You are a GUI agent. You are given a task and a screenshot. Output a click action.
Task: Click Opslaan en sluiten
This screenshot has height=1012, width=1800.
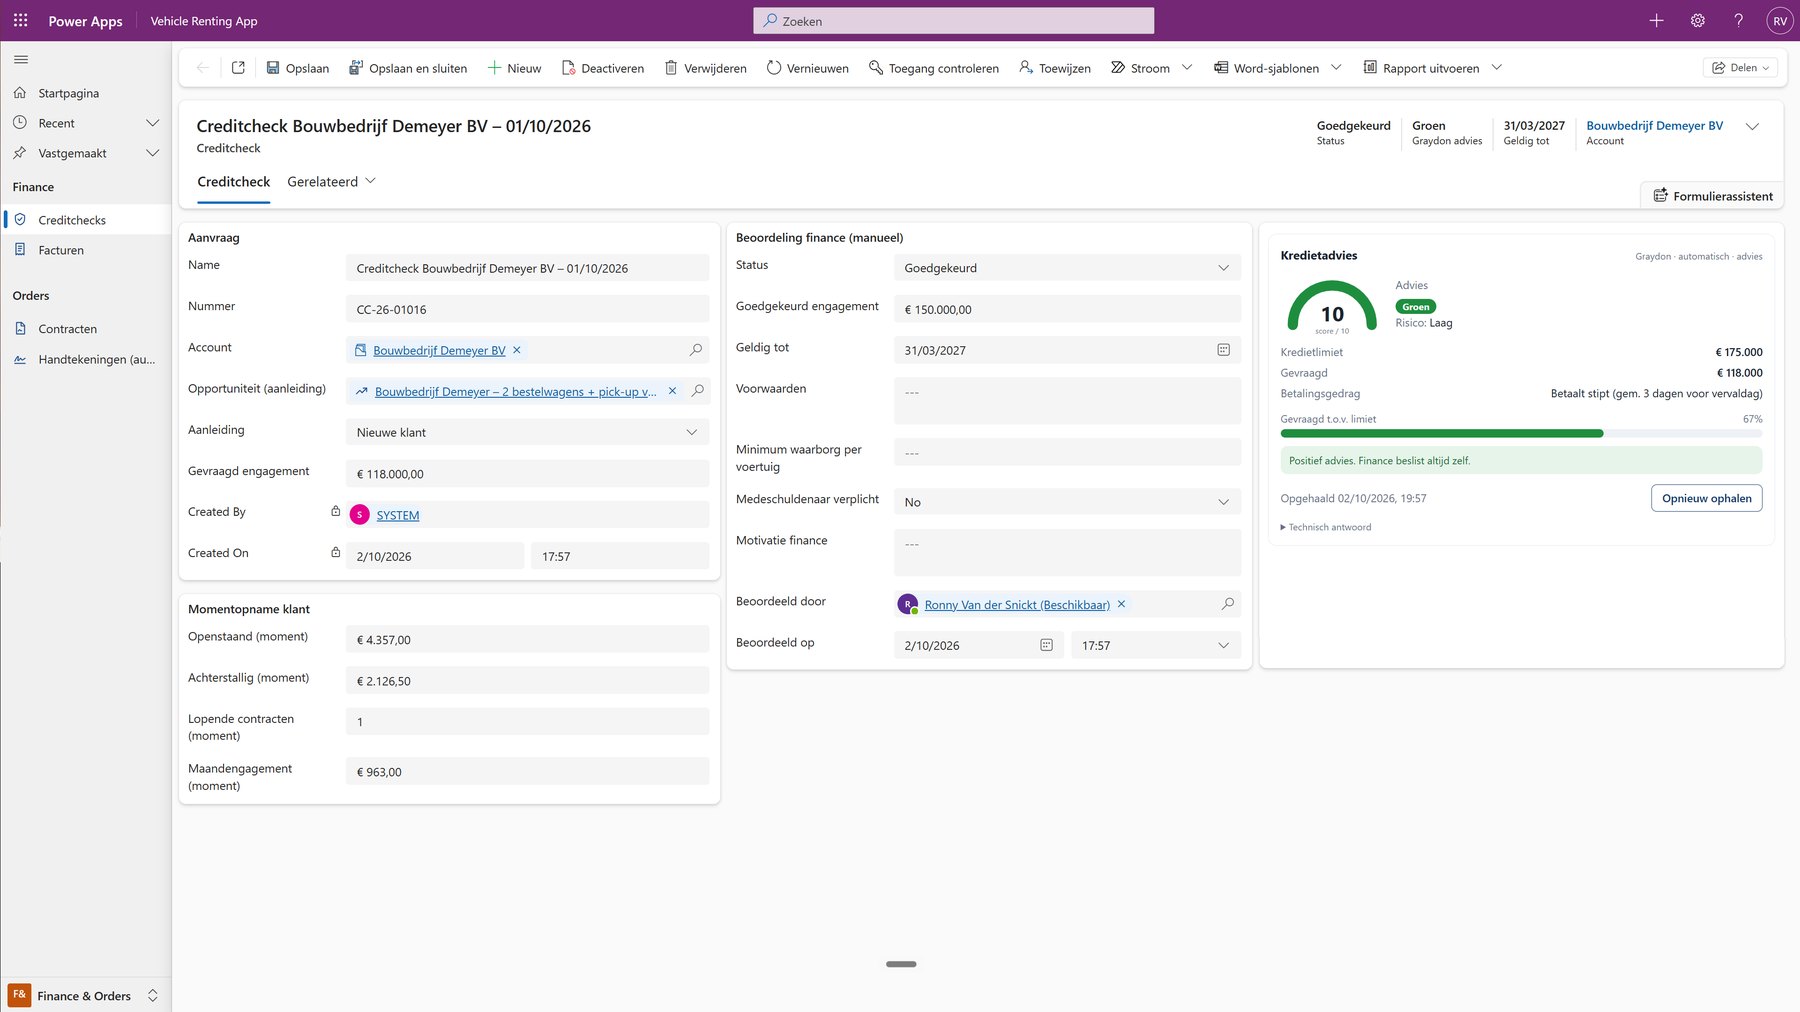pyautogui.click(x=408, y=68)
